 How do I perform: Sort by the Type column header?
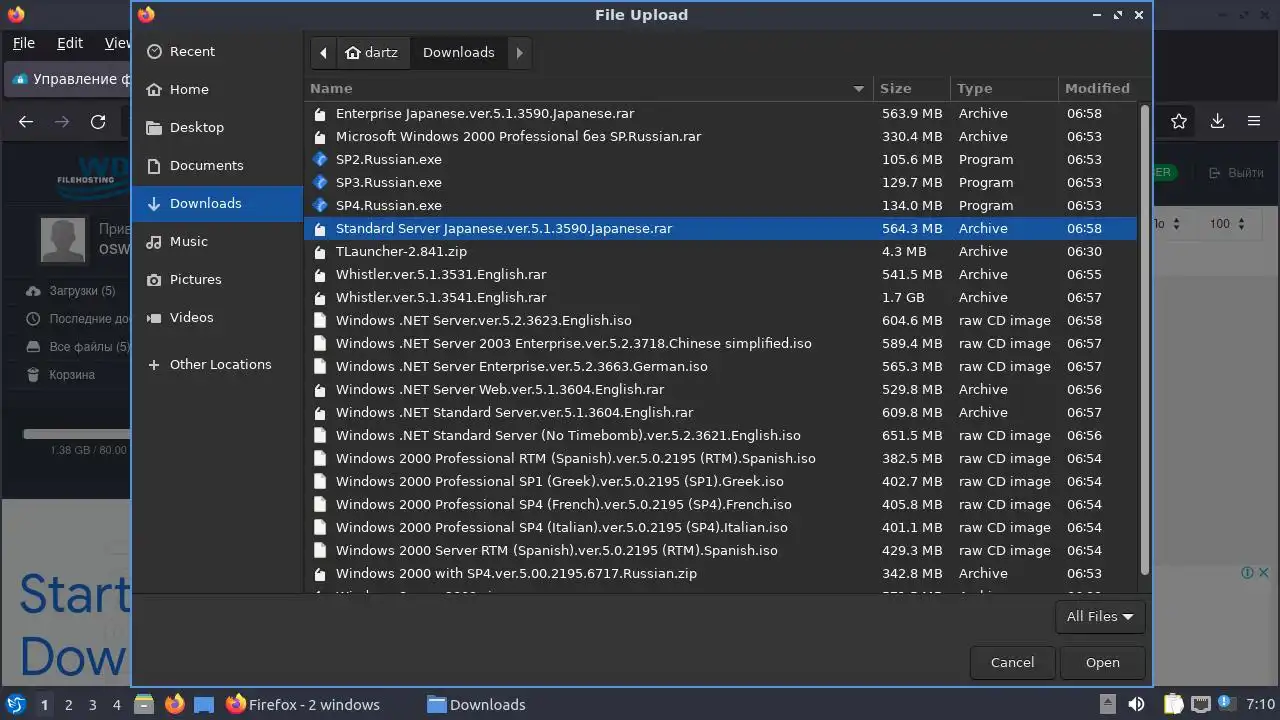(1004, 88)
